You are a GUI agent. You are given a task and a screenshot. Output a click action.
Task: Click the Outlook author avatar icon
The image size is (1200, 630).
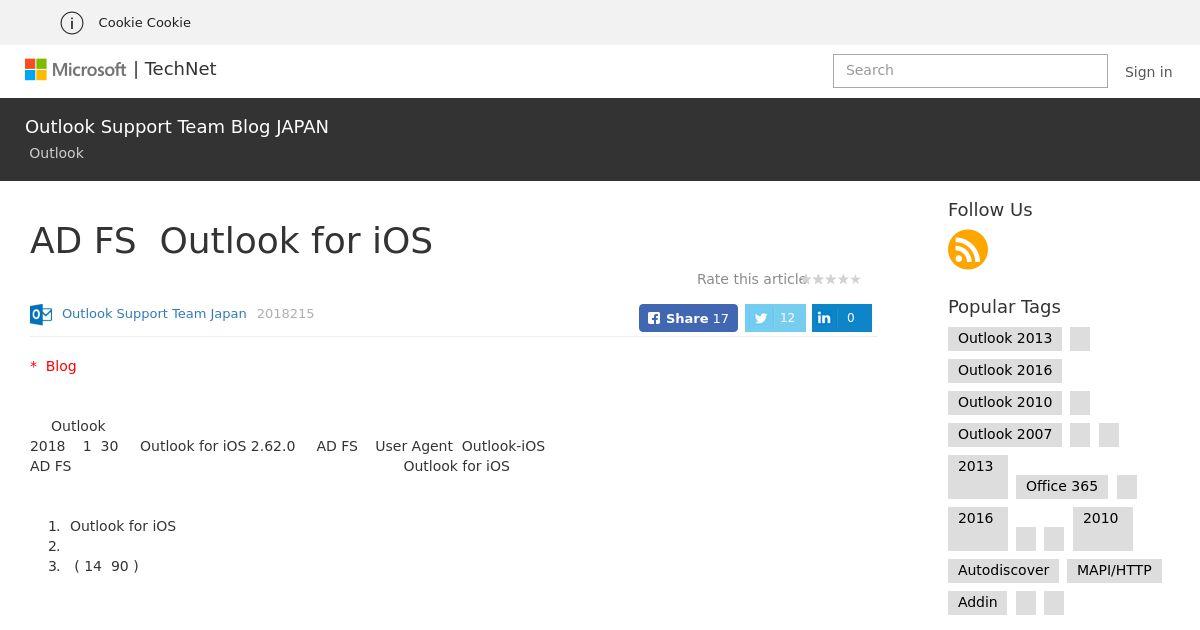tap(41, 314)
